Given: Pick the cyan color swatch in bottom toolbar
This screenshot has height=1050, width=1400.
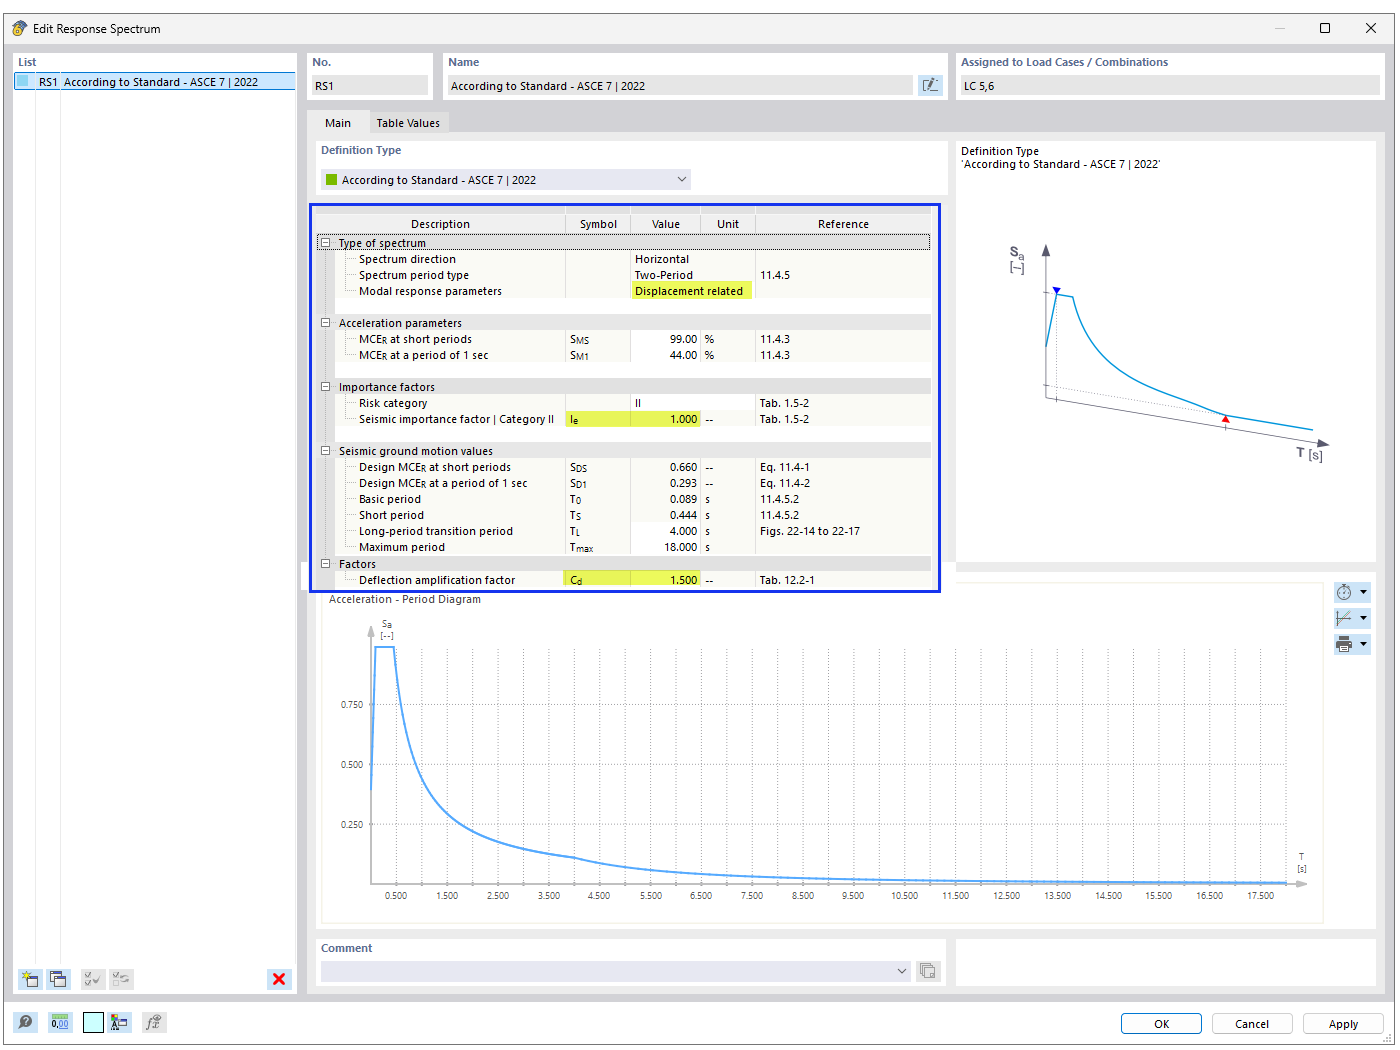Looking at the screenshot, I should tap(93, 1022).
